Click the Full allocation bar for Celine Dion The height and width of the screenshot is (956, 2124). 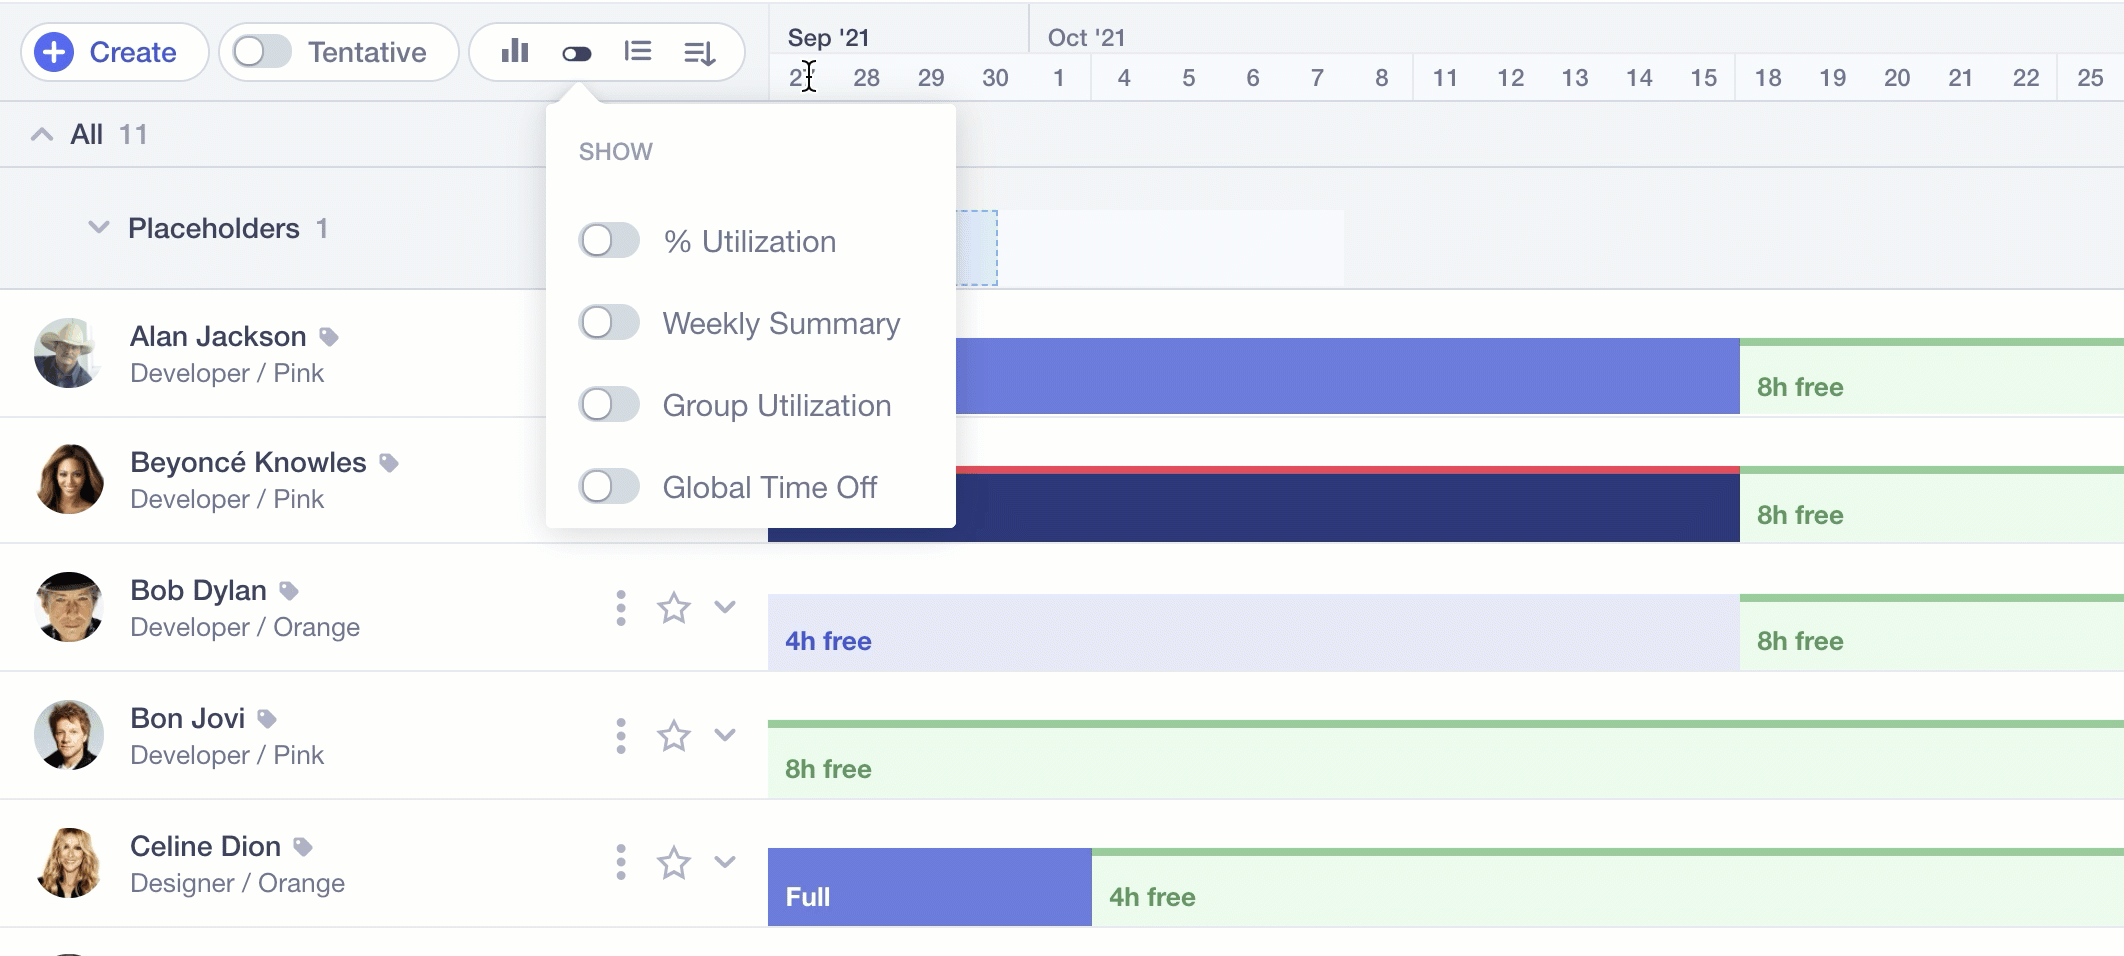pos(926,886)
